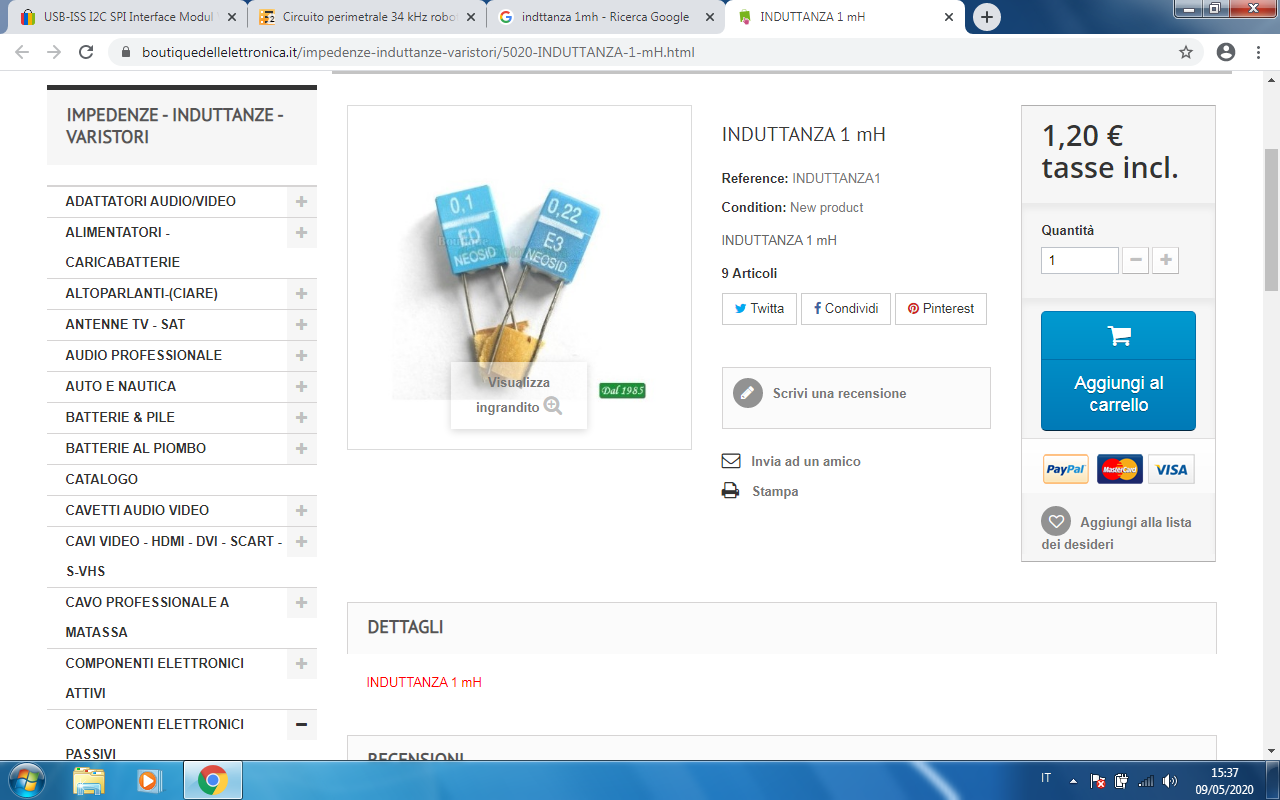The image size is (1280, 800).
Task: Click the quantity input field
Action: point(1079,261)
